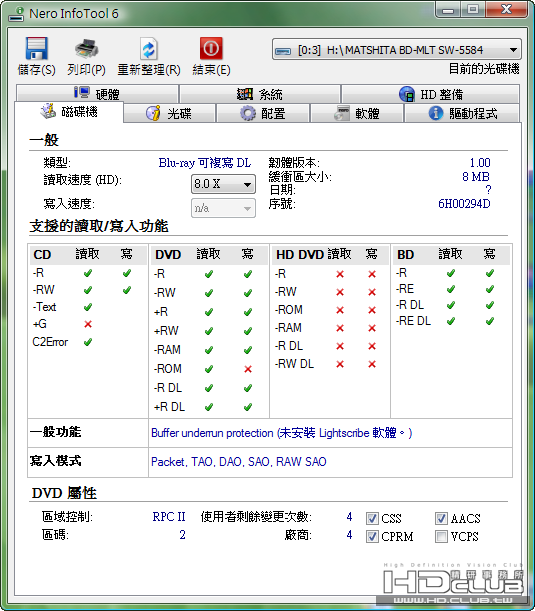Click the Nero InfoTool title bar icon
The image size is (535, 611).
click(x=16, y=14)
